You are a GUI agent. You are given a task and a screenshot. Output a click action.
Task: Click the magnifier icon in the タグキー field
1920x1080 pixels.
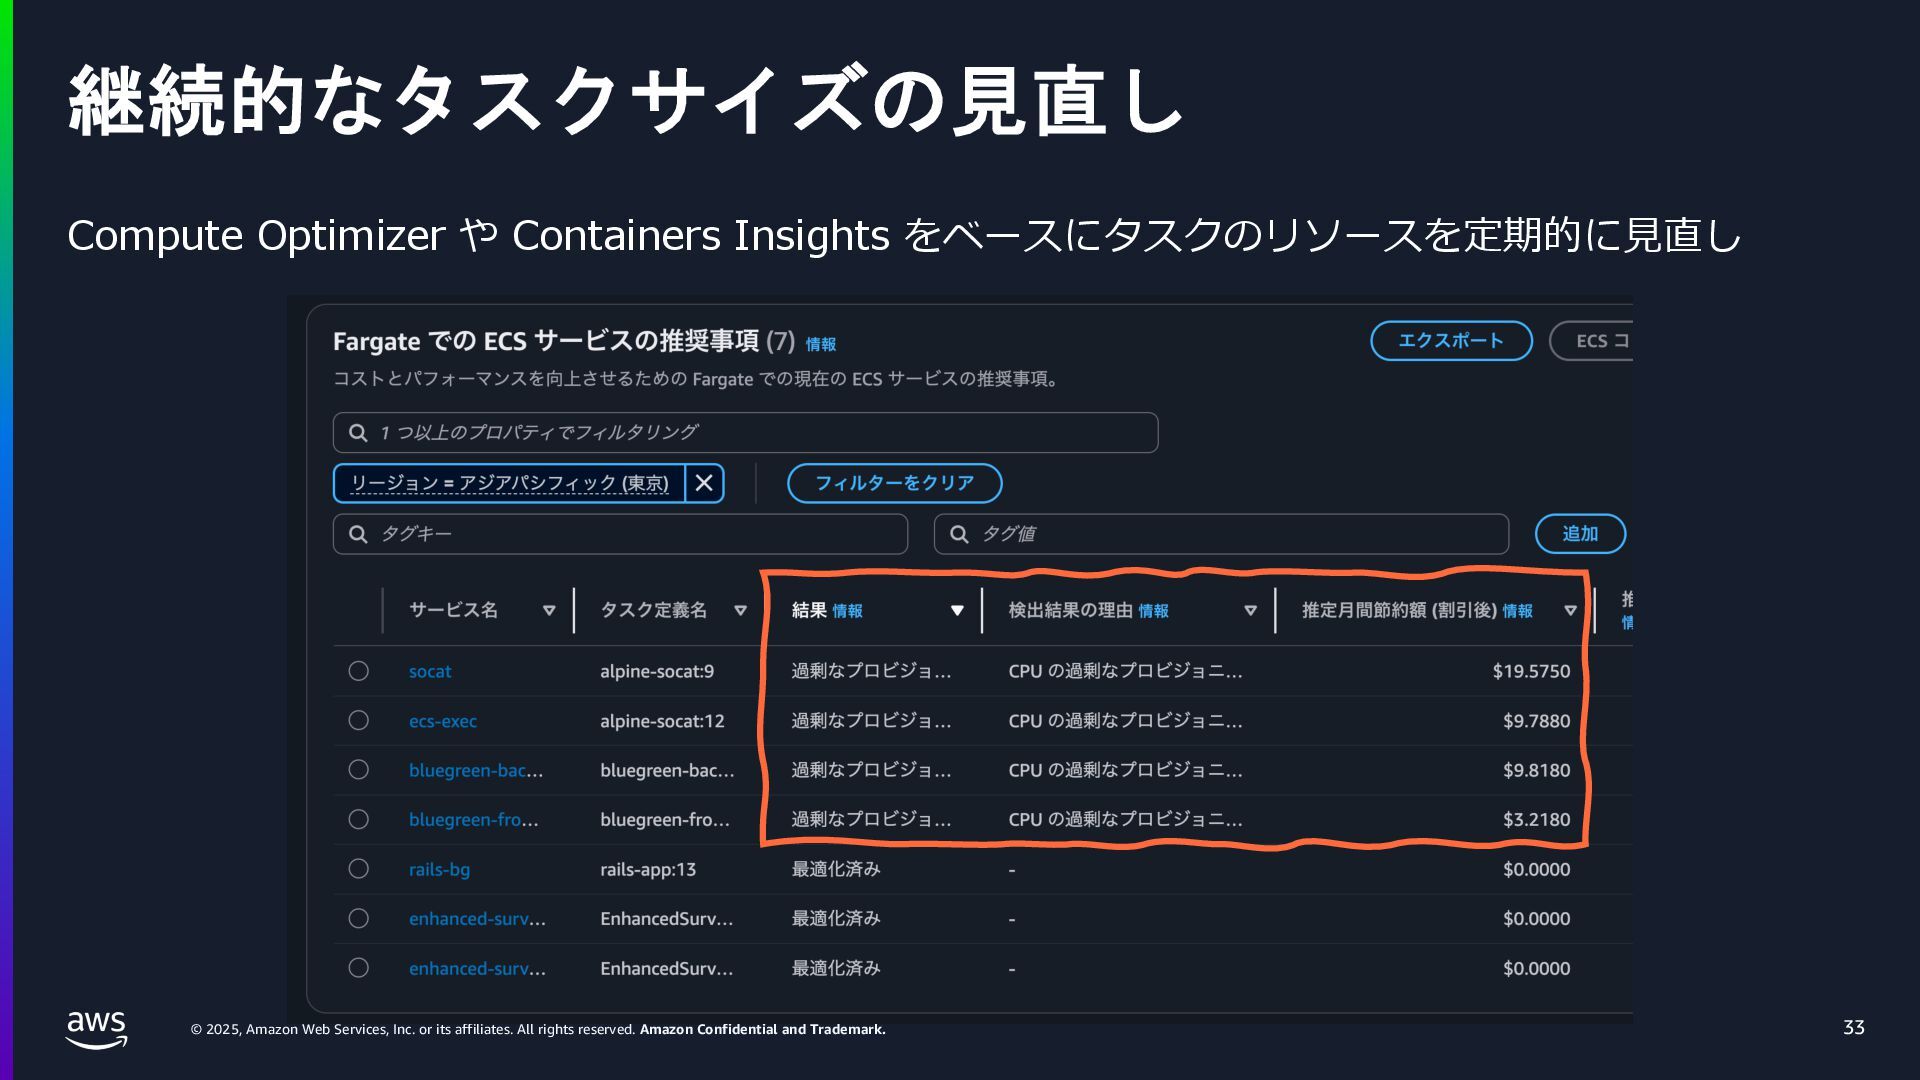(358, 534)
